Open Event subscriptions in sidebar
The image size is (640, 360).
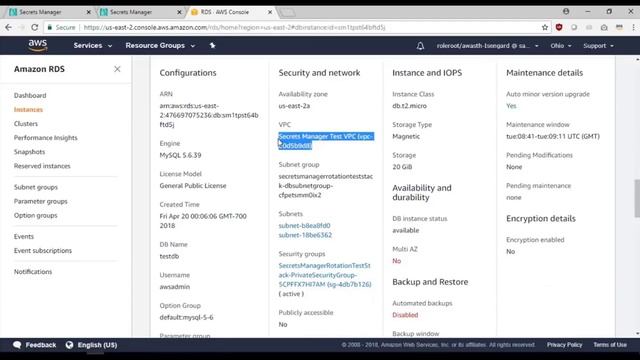pyautogui.click(x=43, y=250)
